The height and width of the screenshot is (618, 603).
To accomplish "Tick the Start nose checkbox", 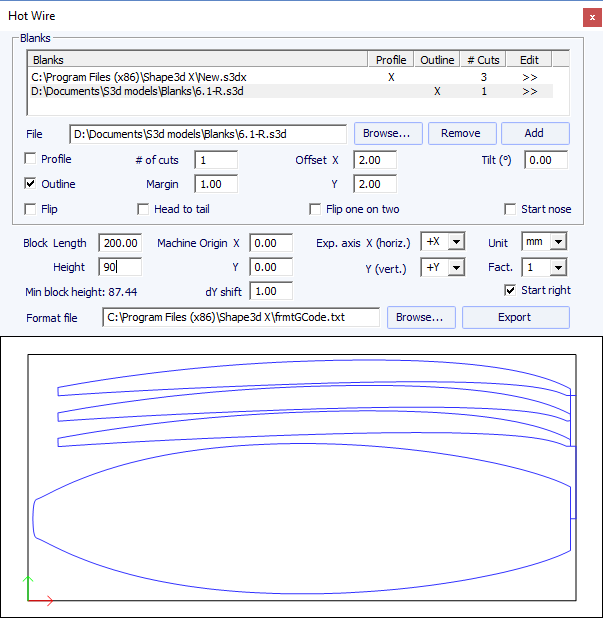I will tap(511, 209).
